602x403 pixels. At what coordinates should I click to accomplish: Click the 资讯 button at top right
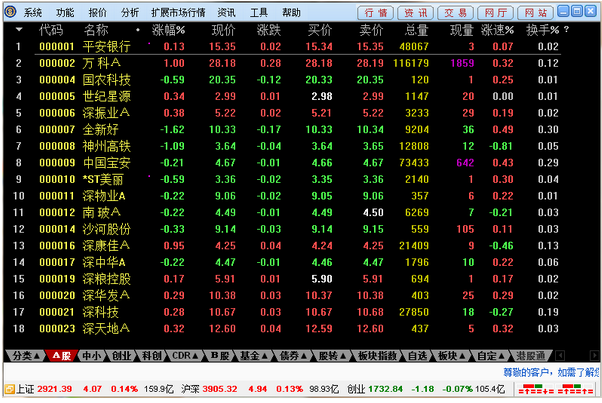[415, 13]
